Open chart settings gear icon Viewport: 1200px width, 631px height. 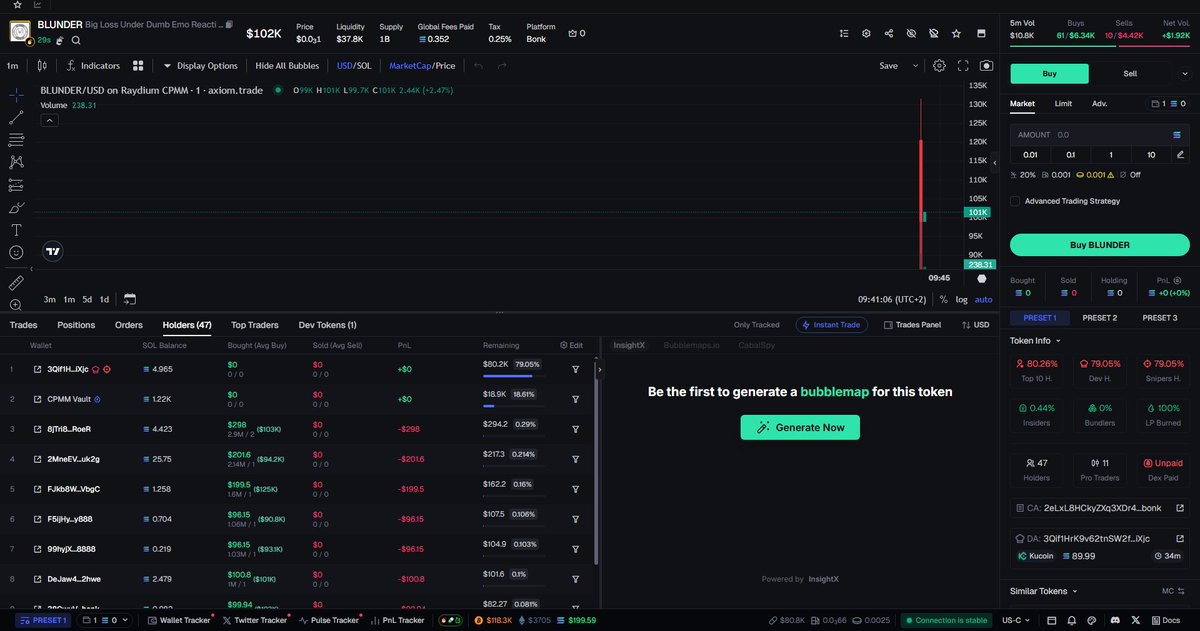click(x=939, y=66)
